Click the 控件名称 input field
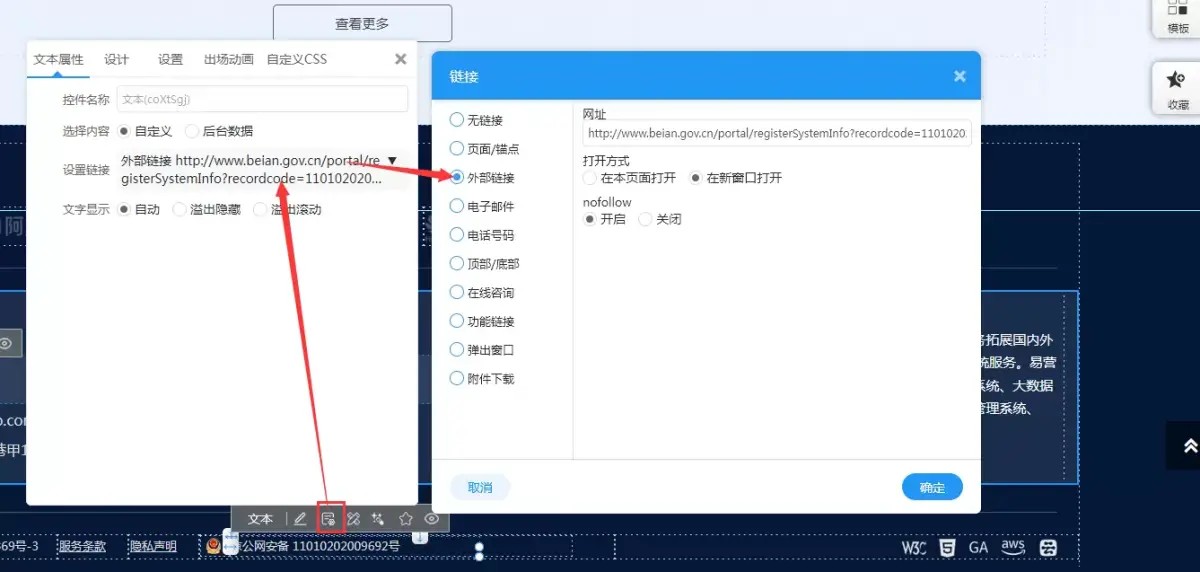This screenshot has width=1200, height=572. (263, 98)
